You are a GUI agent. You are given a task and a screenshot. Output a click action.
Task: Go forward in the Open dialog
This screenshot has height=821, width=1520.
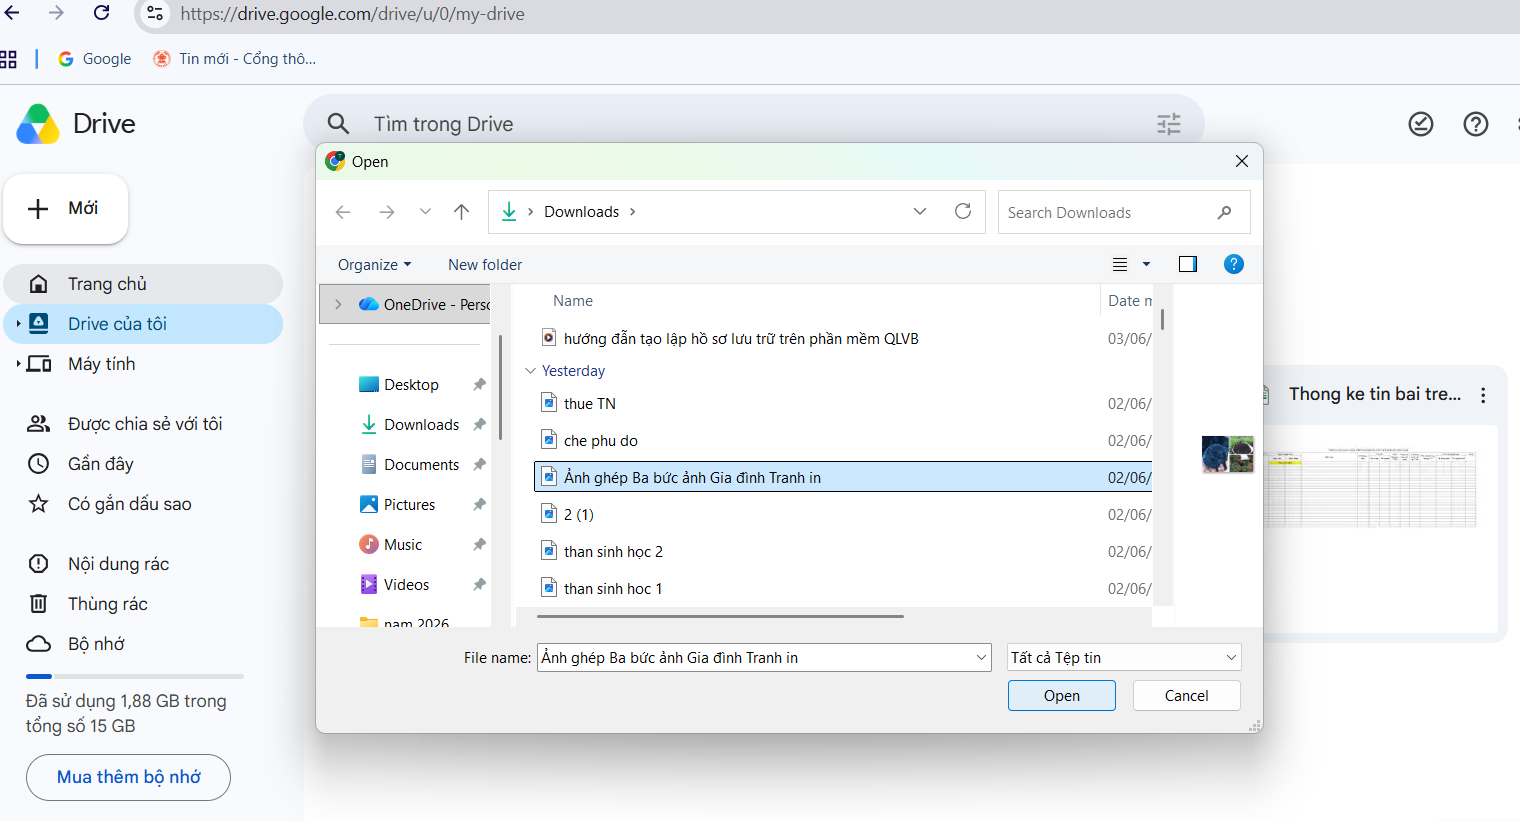point(387,212)
